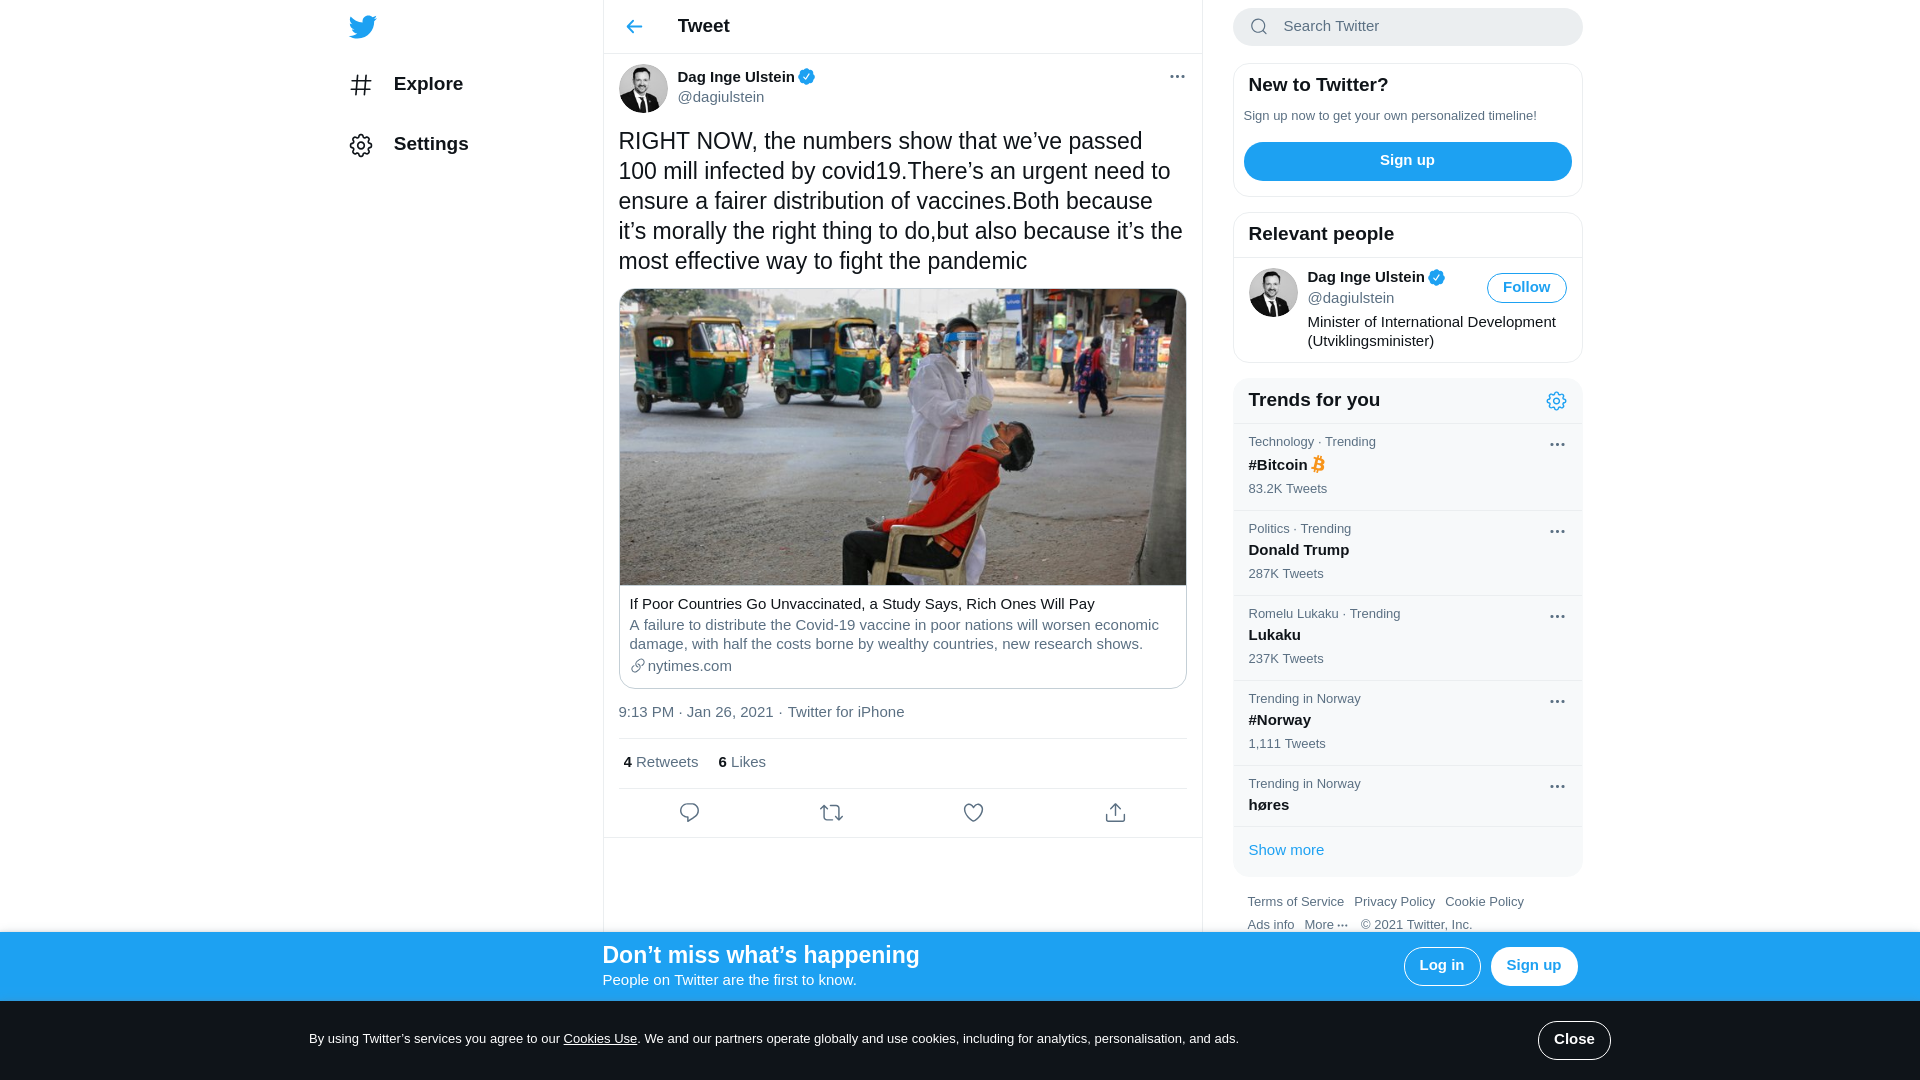
Task: Like the tweet with the heart icon
Action: pos(973,813)
